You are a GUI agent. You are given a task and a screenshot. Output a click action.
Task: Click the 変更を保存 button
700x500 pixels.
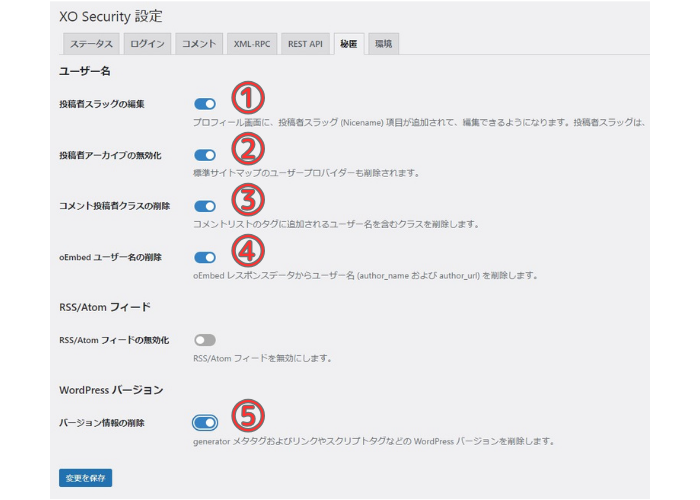tap(85, 478)
